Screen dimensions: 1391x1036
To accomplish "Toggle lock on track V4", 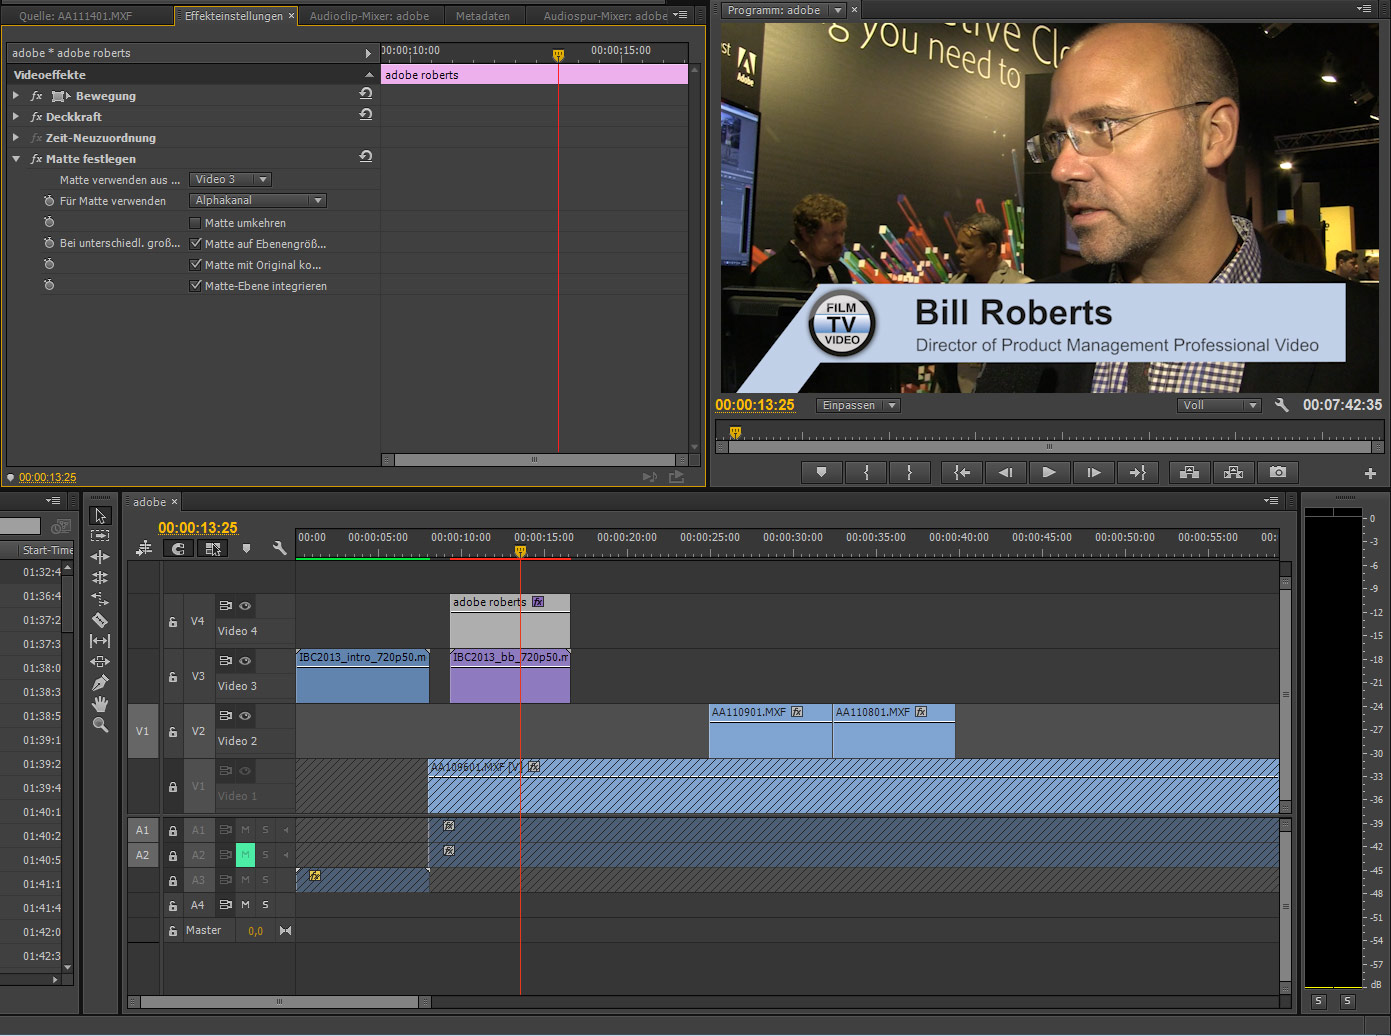I will pyautogui.click(x=173, y=622).
